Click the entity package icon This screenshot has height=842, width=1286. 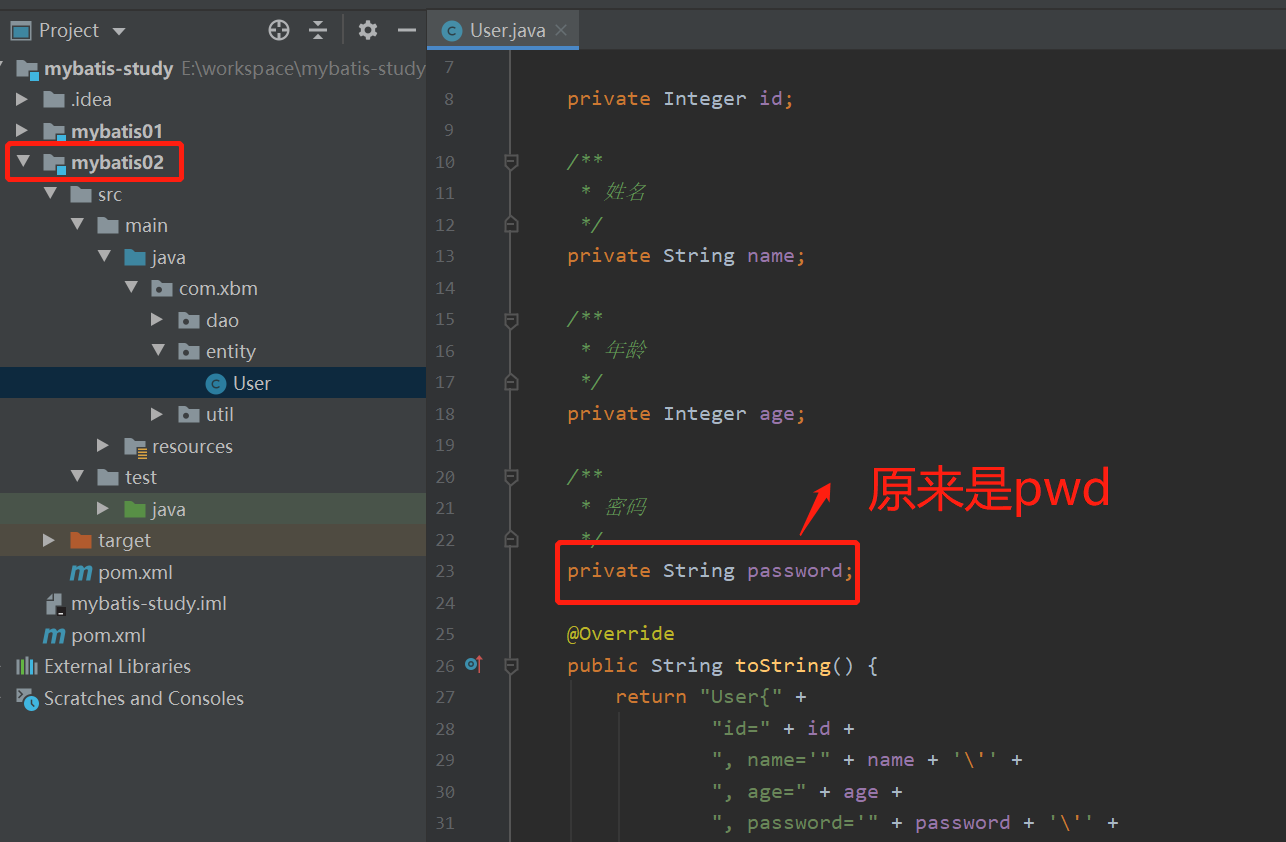pyautogui.click(x=189, y=351)
